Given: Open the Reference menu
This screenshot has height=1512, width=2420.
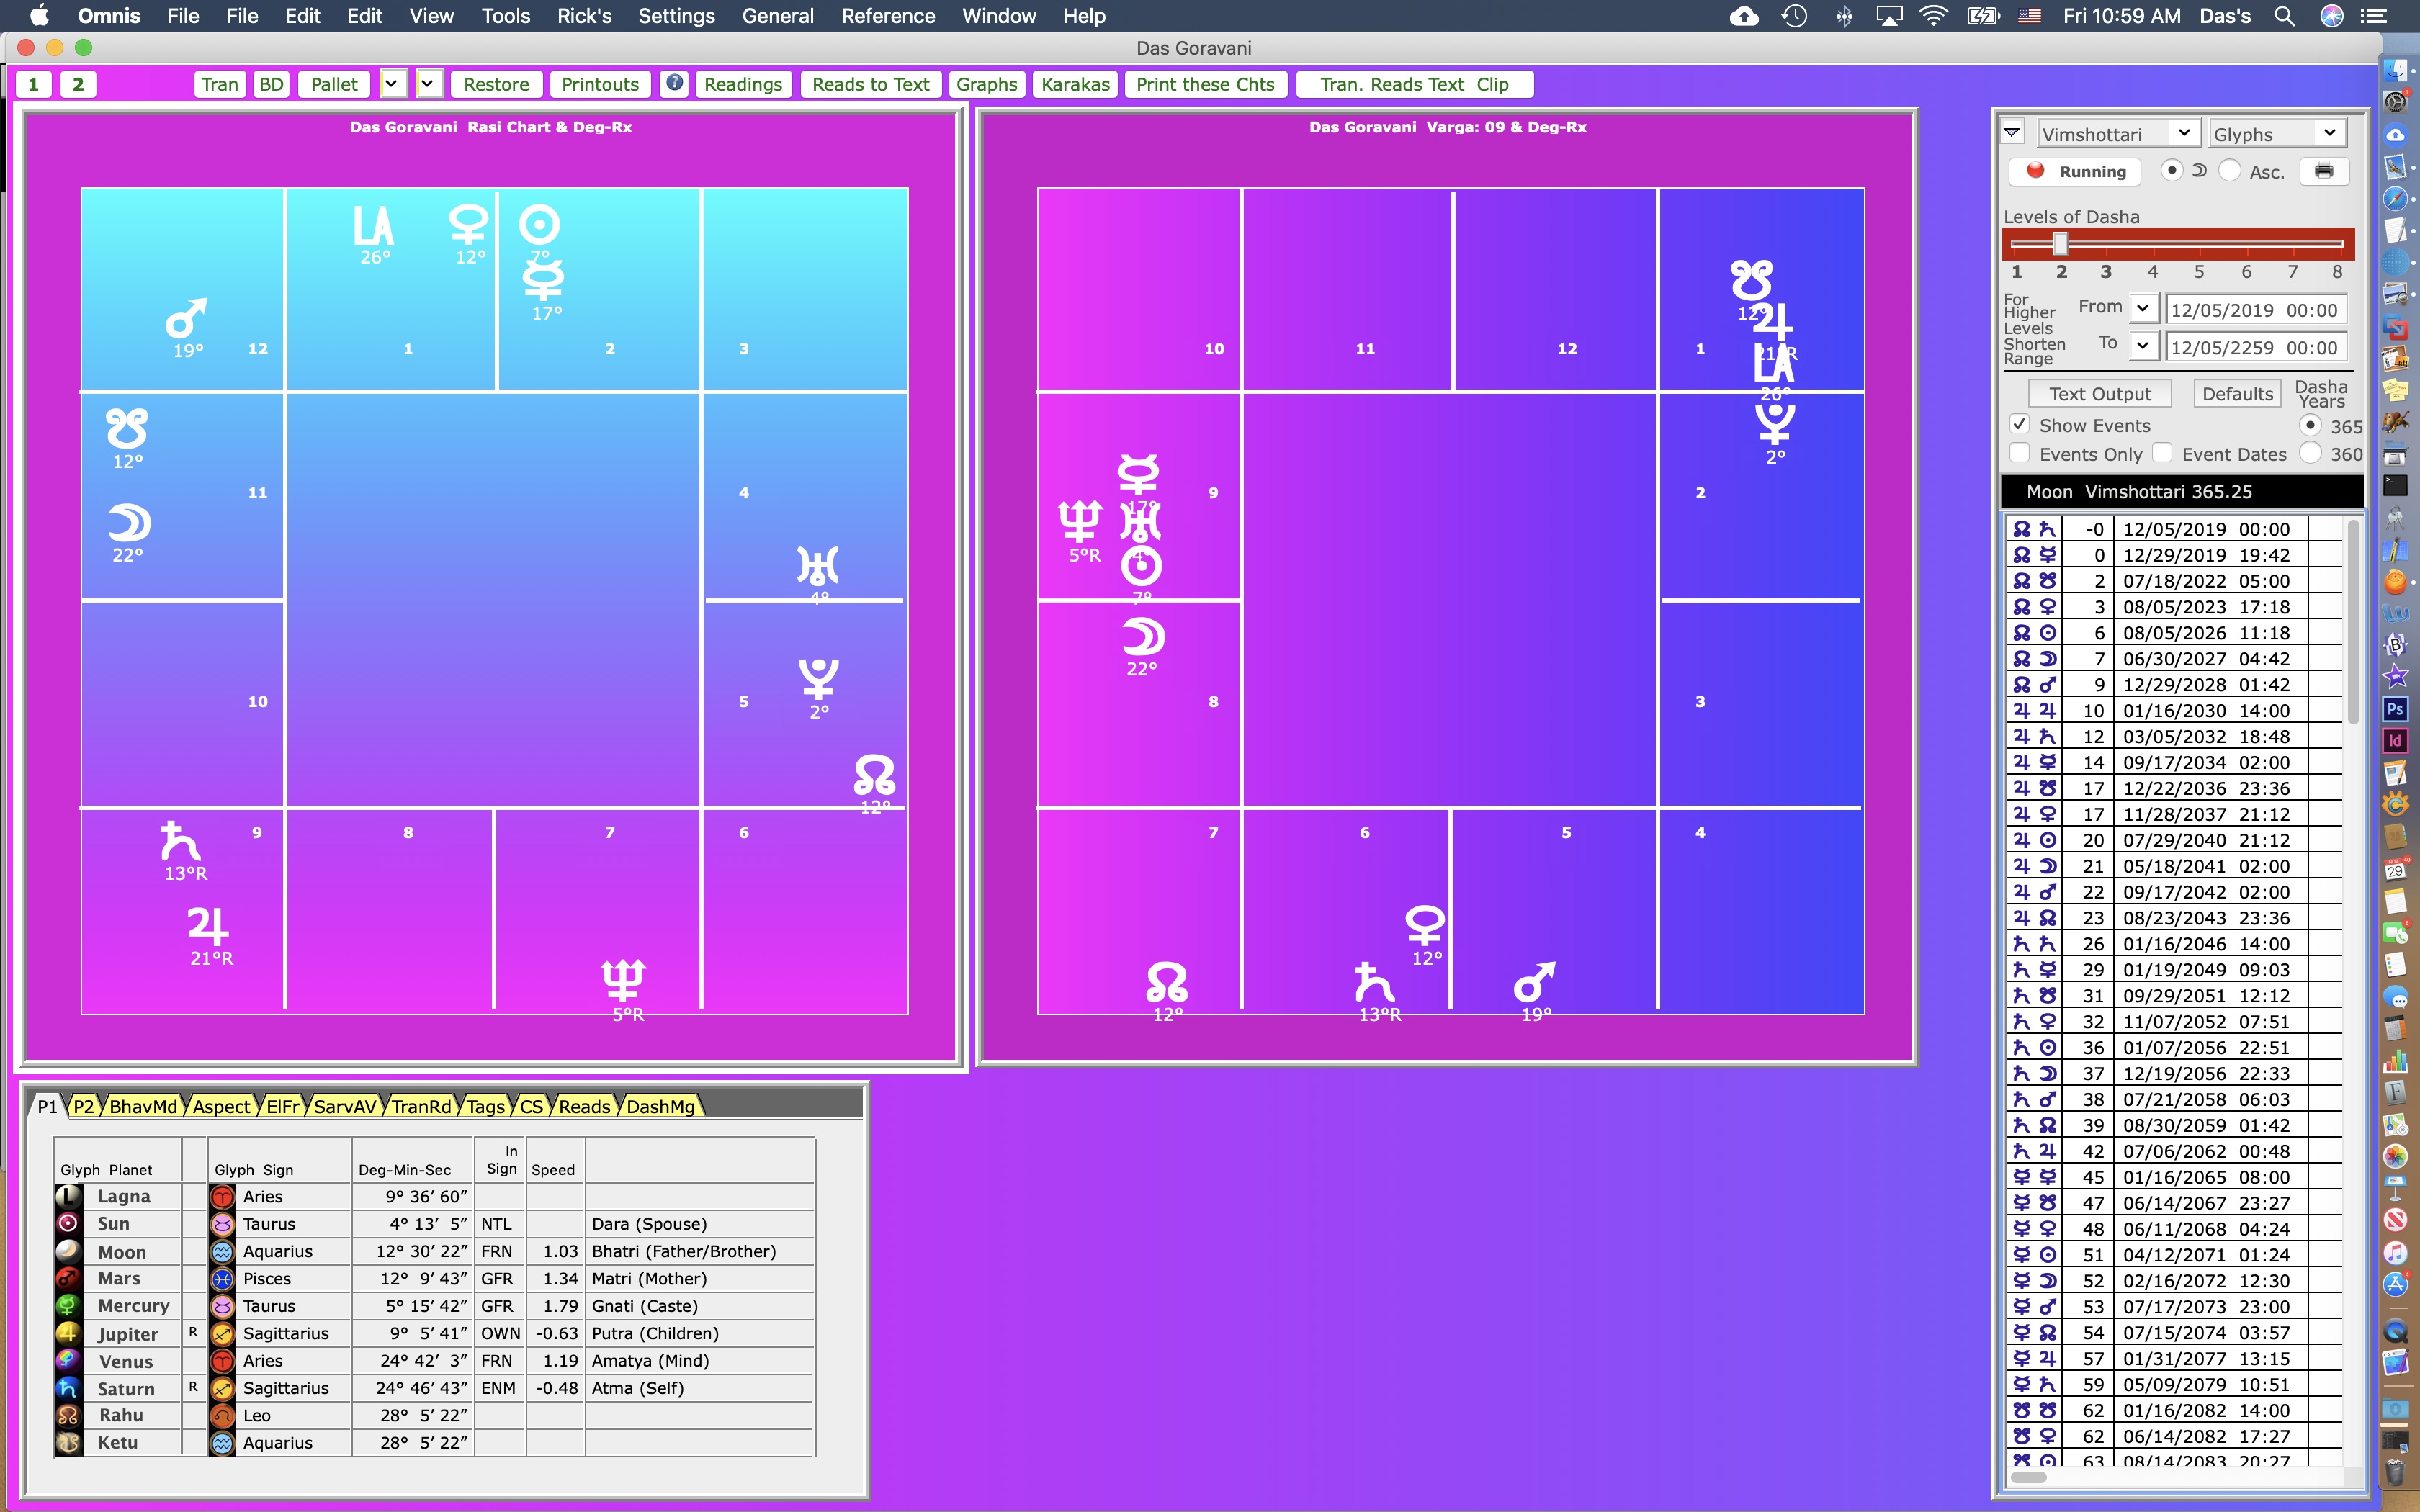Looking at the screenshot, I should pos(887,16).
